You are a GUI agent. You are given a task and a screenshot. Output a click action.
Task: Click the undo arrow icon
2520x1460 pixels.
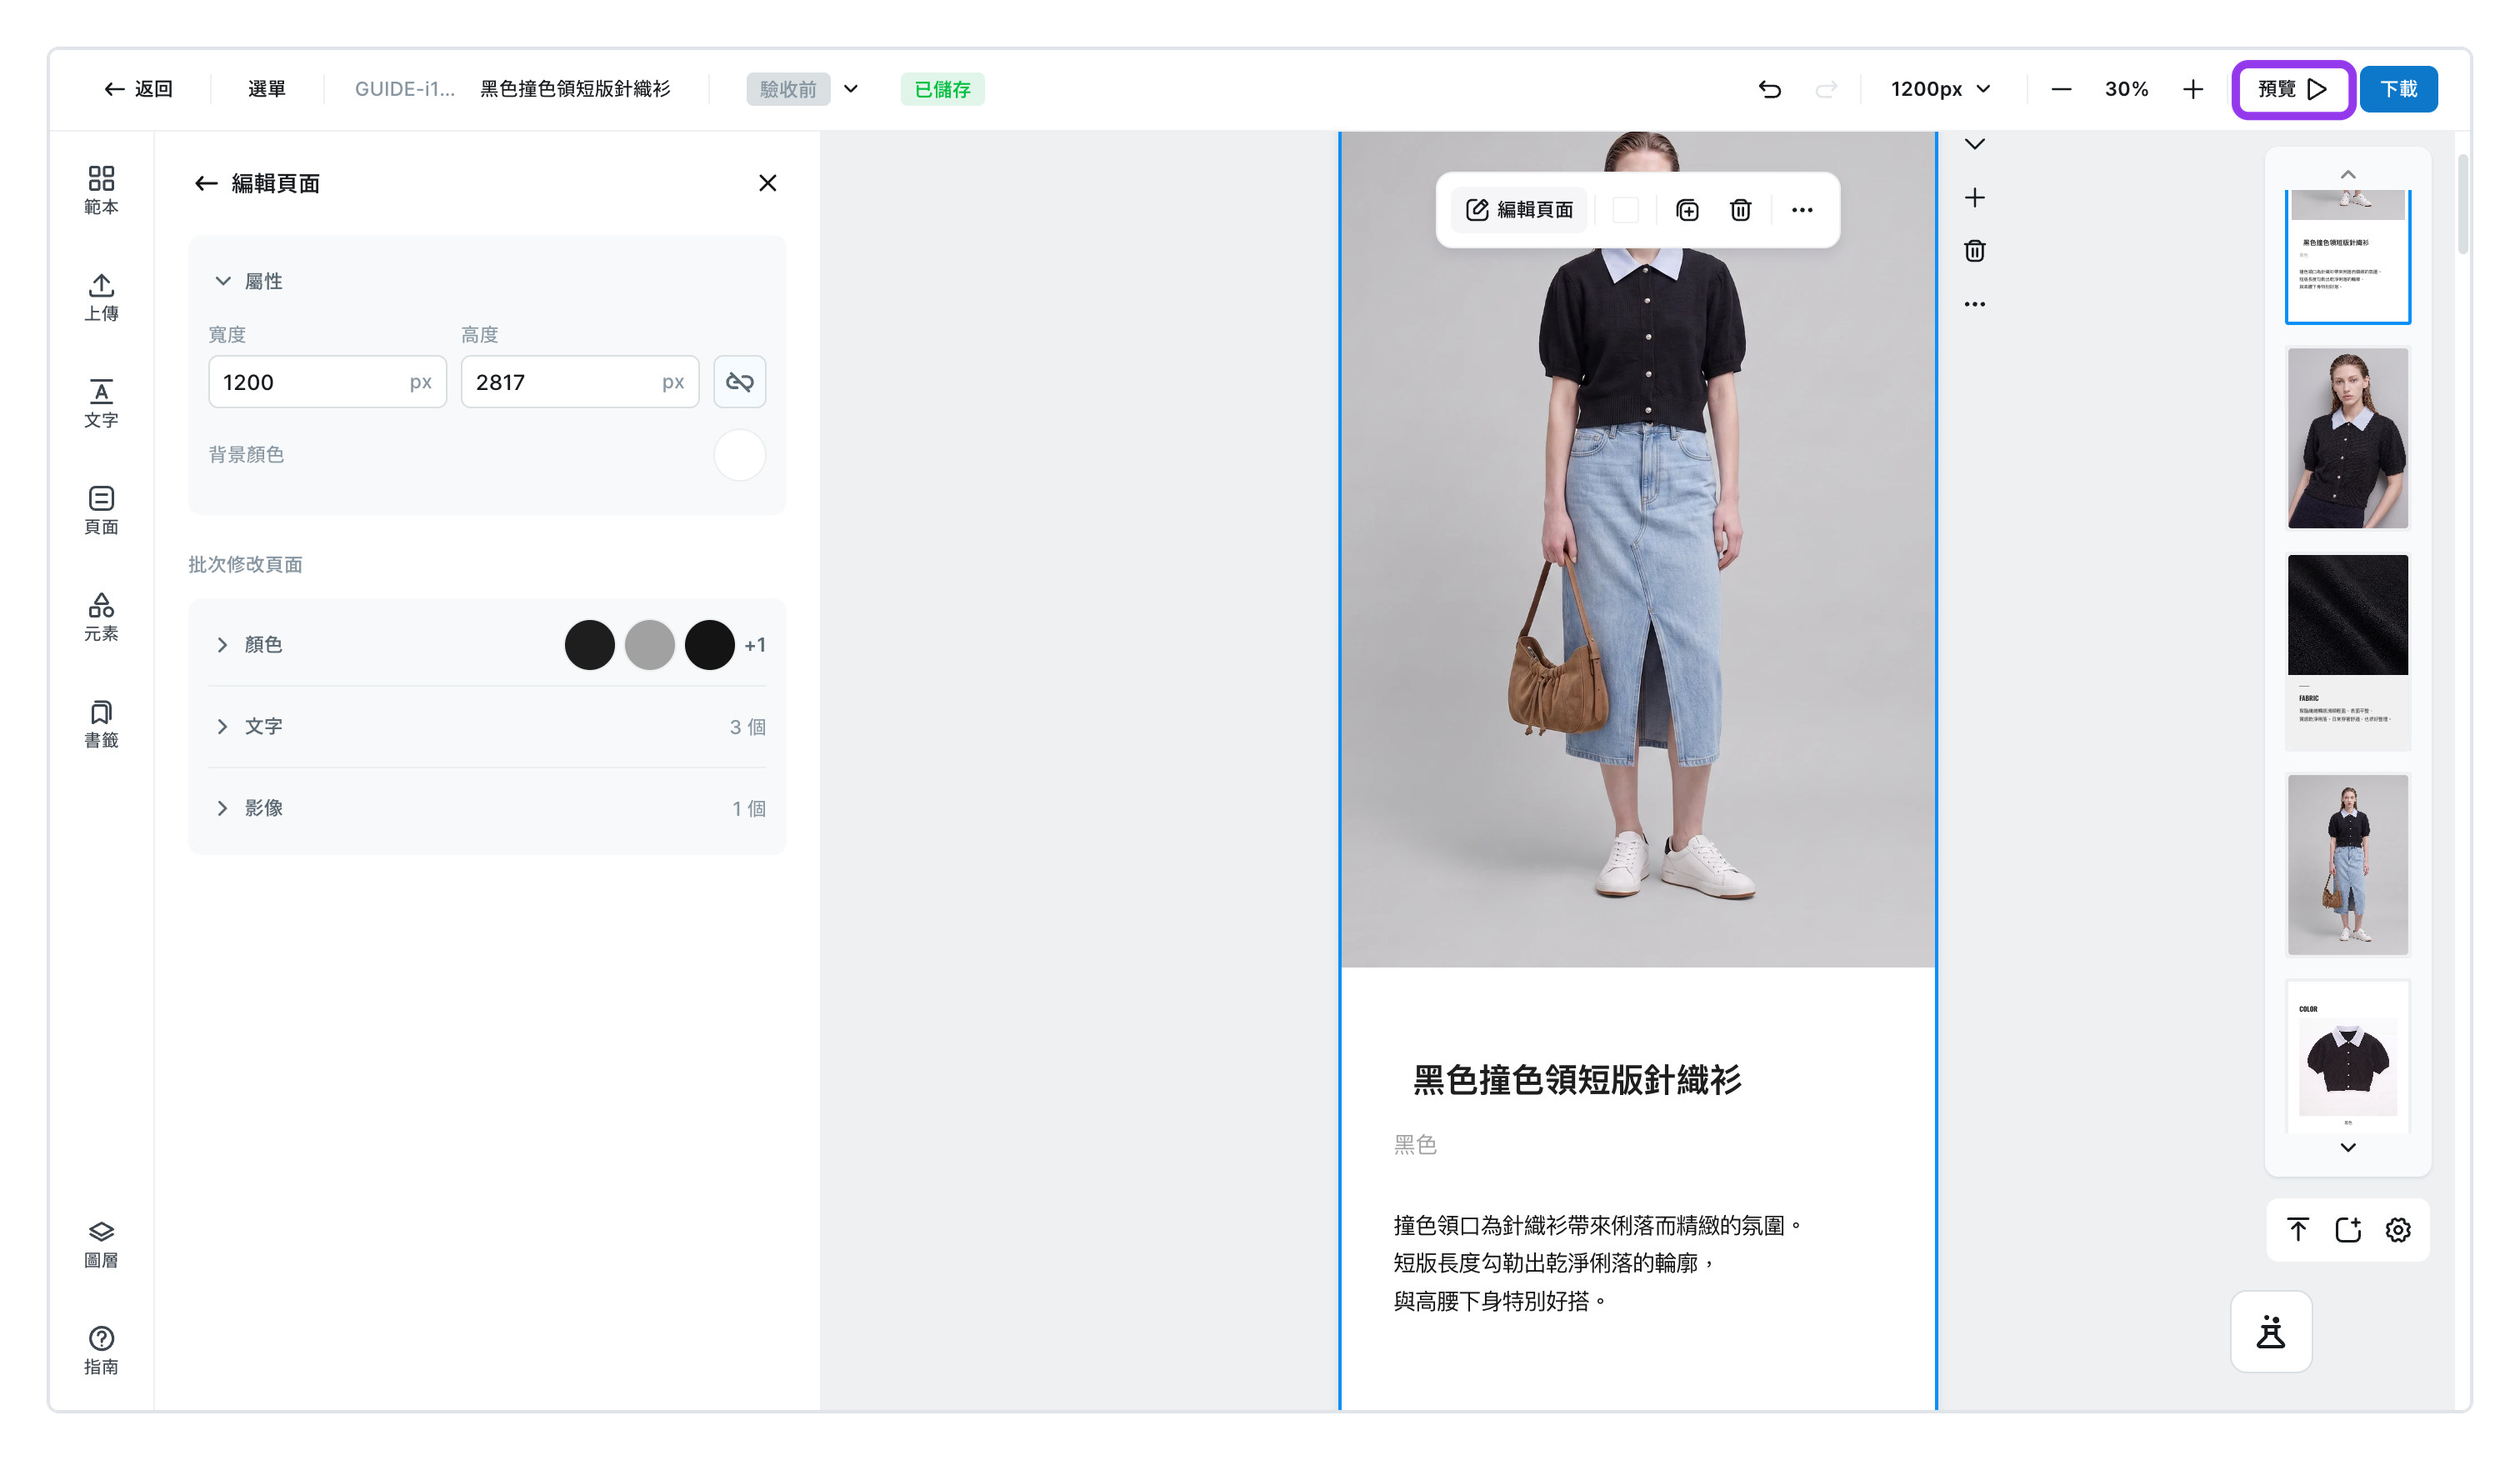pos(1769,89)
